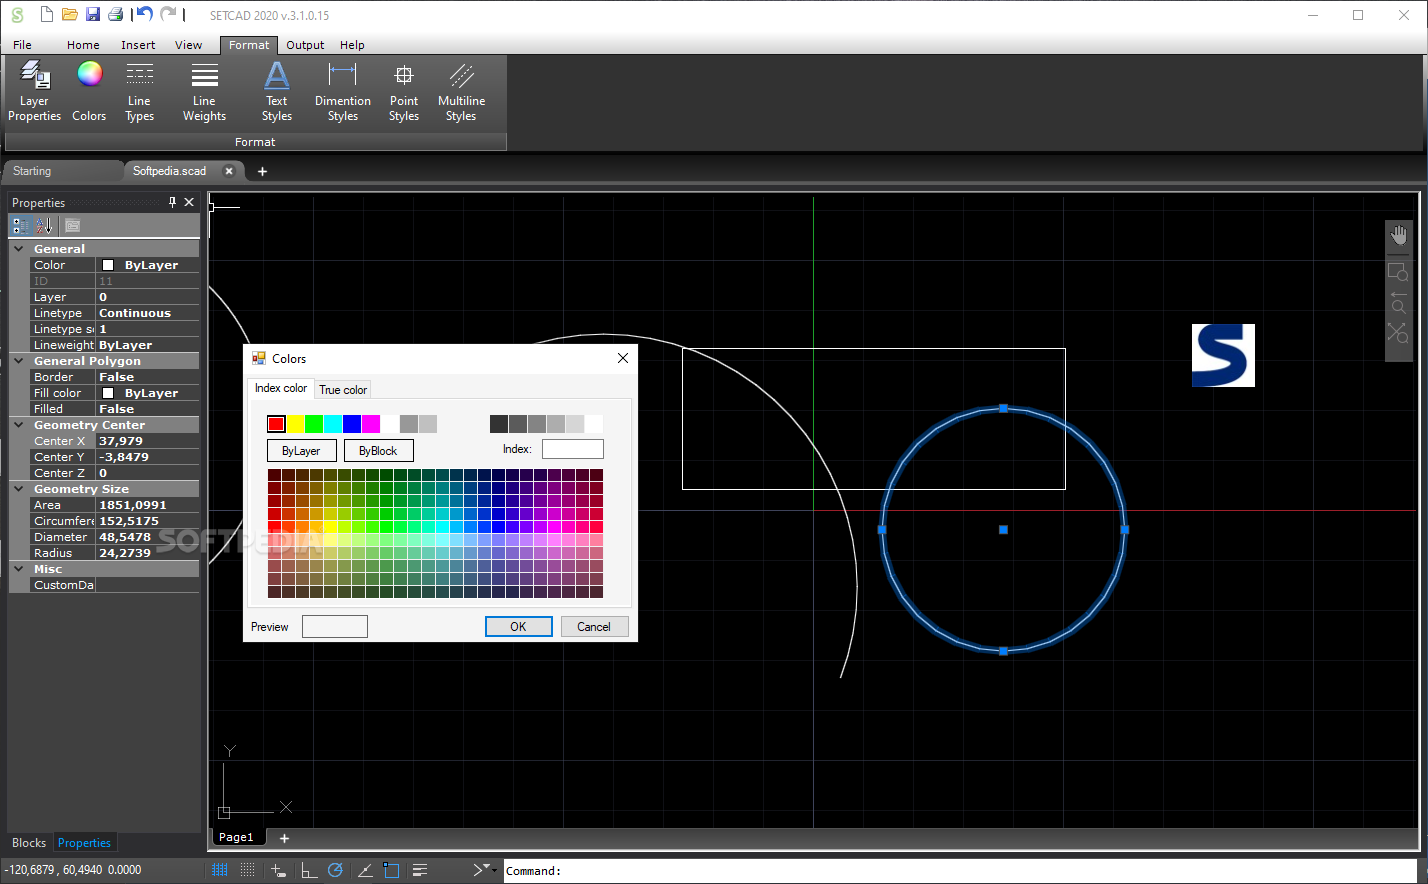1428x884 pixels.
Task: Toggle dynamic input icon in status bar
Action: point(279,870)
